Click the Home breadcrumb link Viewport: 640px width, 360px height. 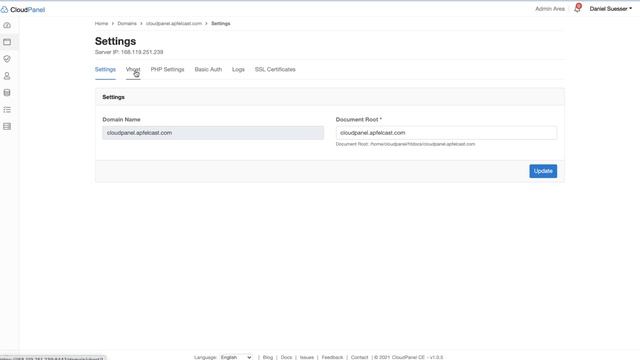[101, 23]
